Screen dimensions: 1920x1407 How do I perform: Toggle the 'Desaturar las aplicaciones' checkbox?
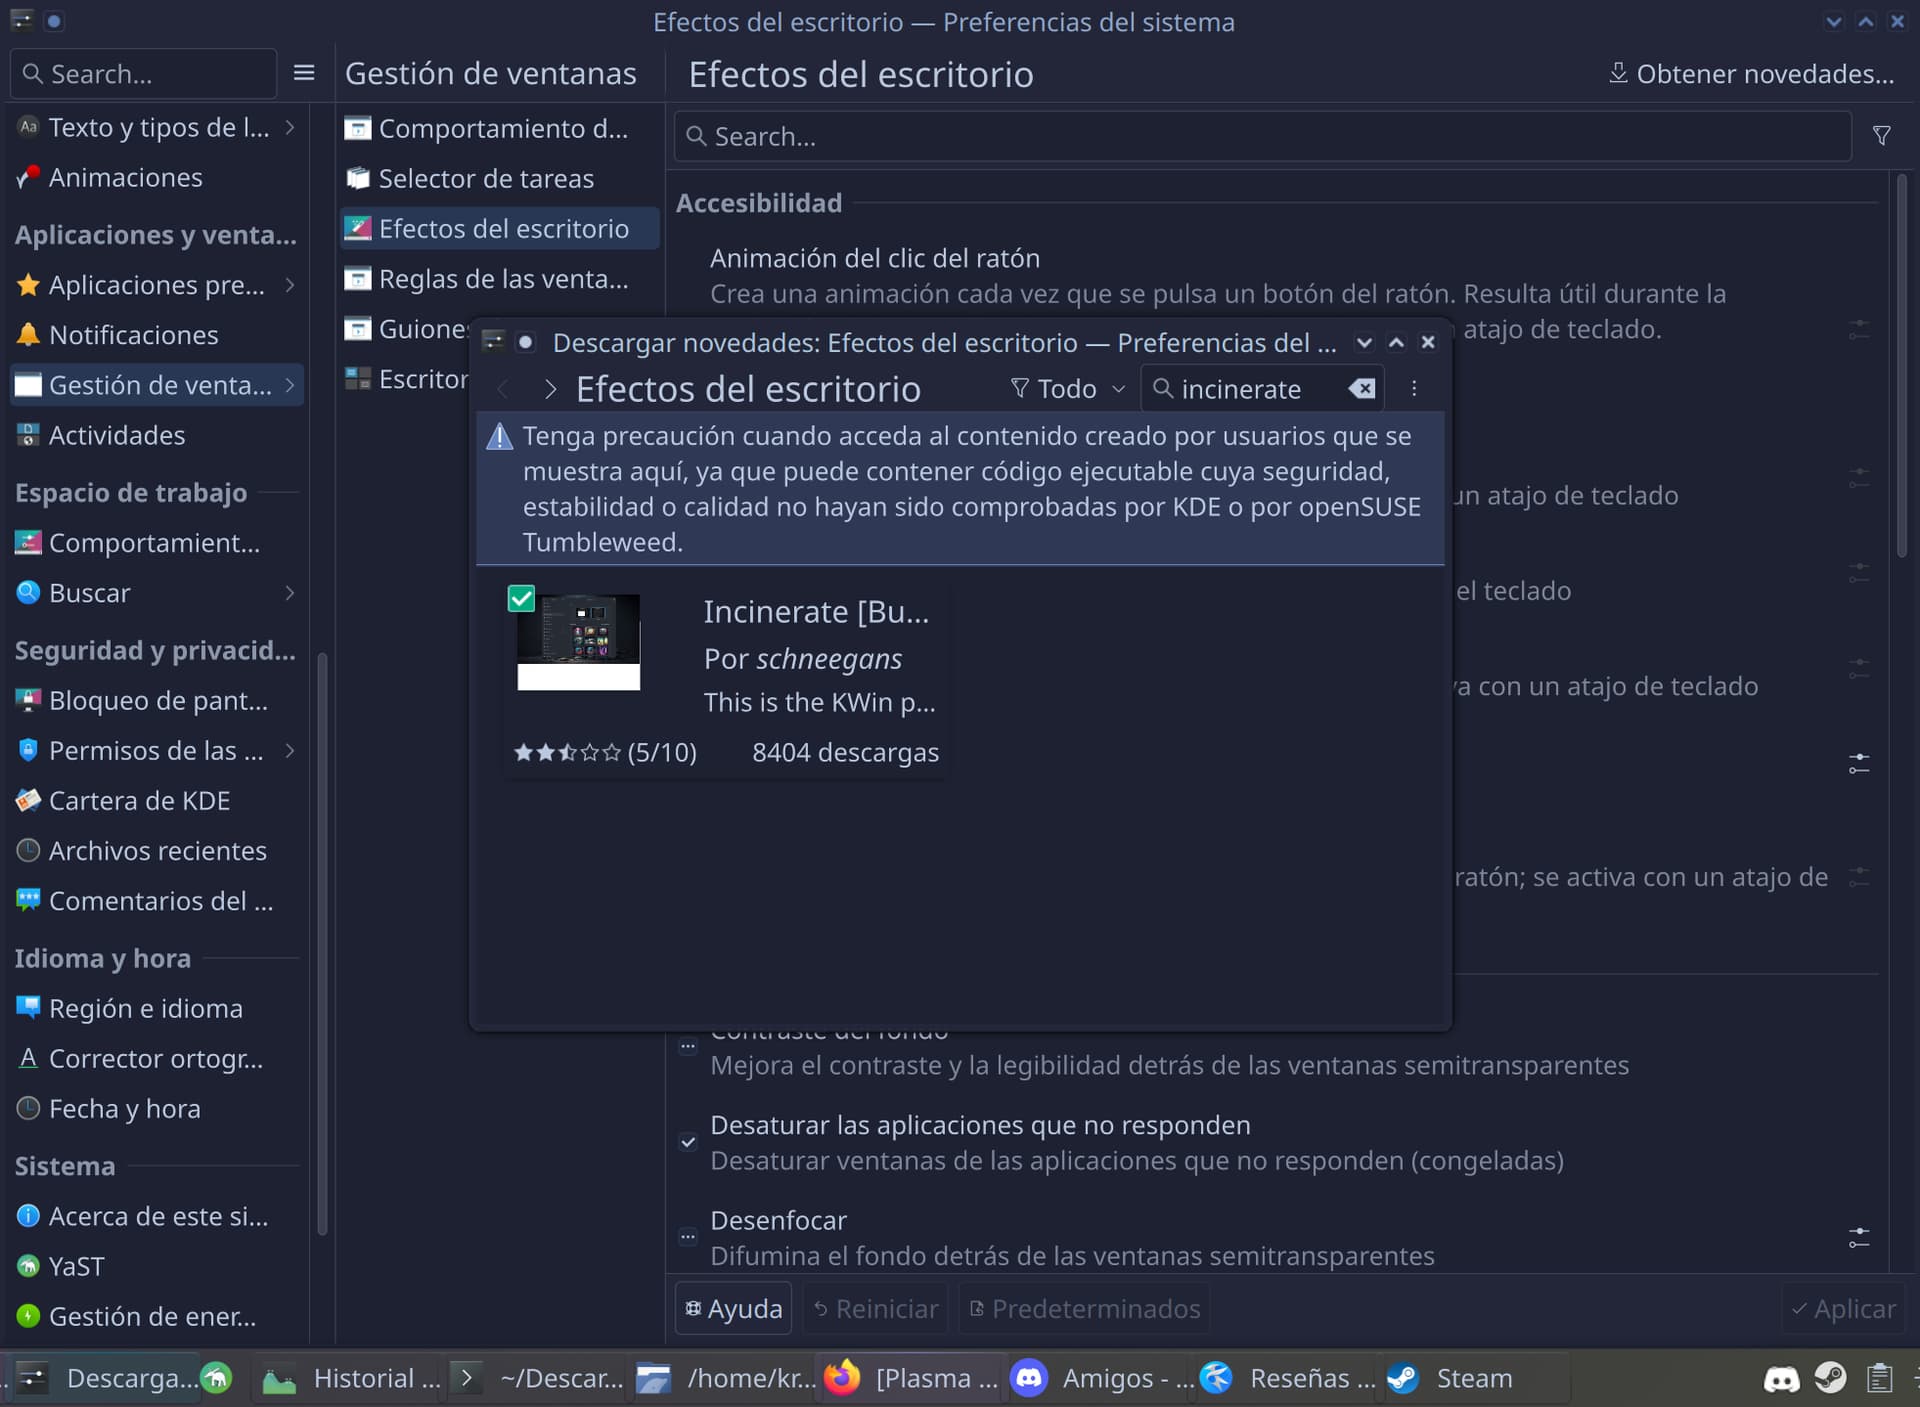pos(688,1142)
